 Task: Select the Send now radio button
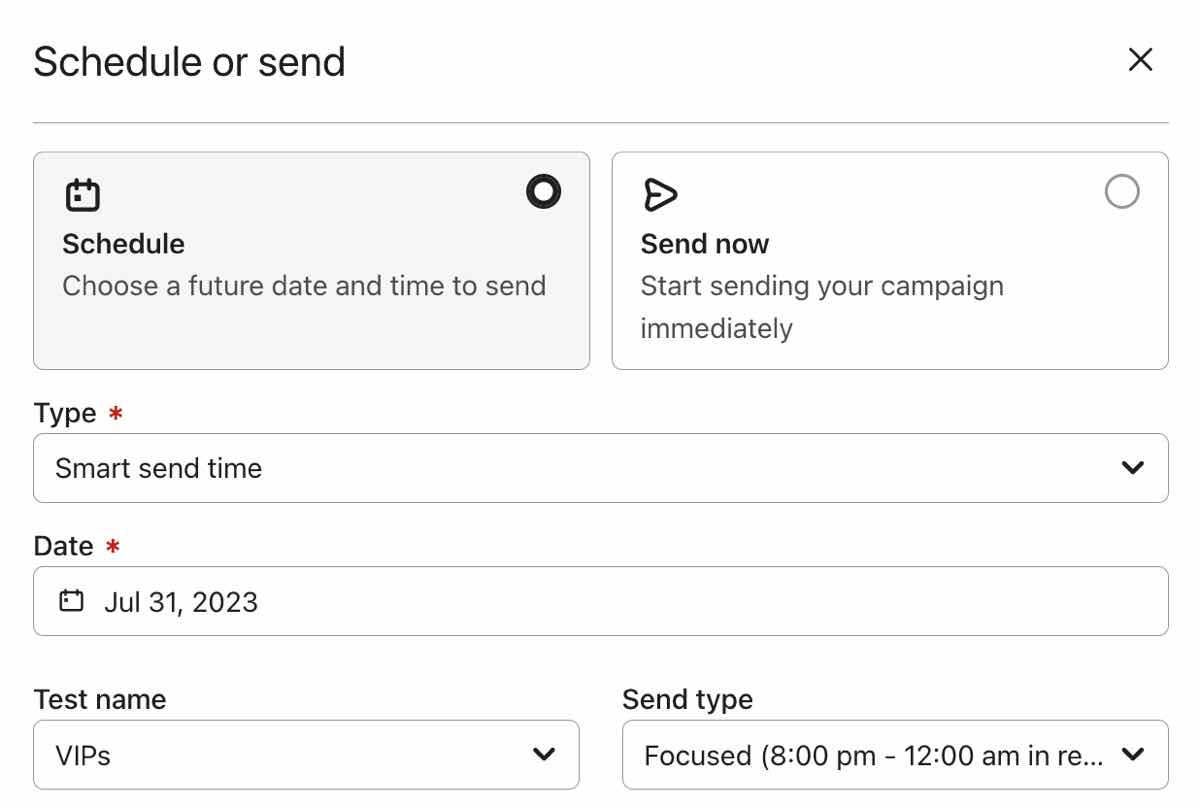point(1122,191)
